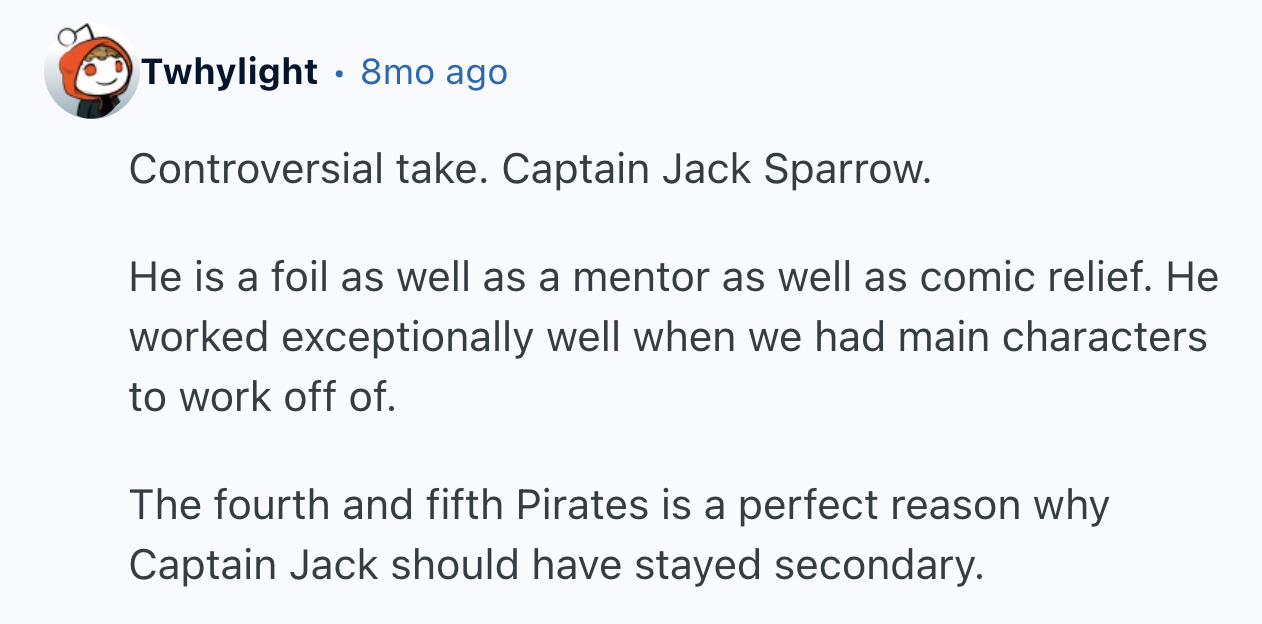The height and width of the screenshot is (624, 1262).
Task: Click the words "perfect reason why"
Action: click(922, 505)
